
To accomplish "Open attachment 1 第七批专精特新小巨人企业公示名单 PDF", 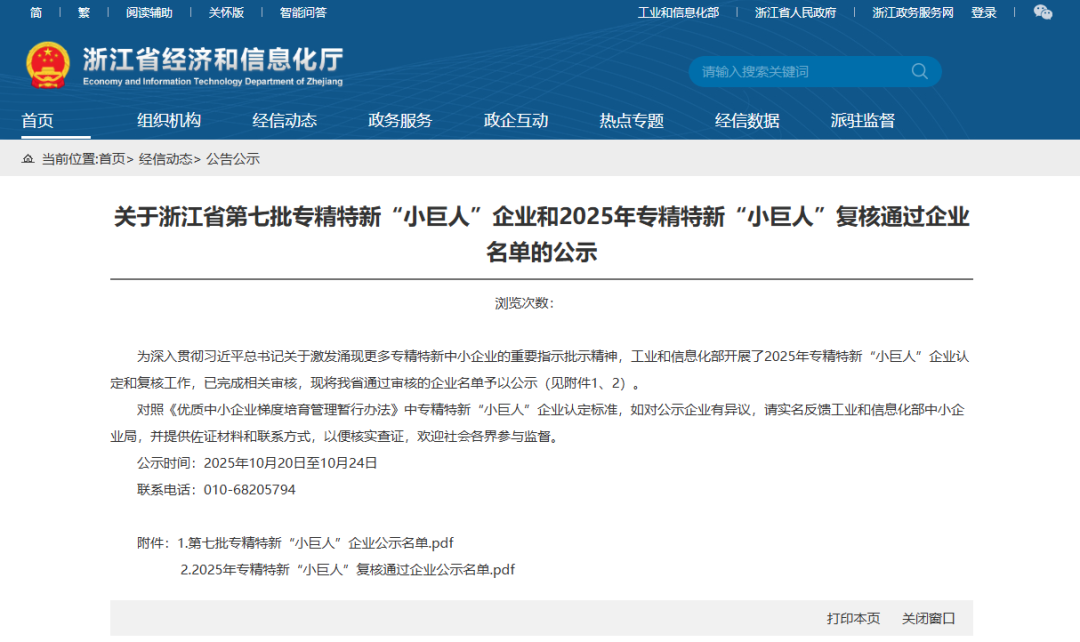I will [320, 542].
